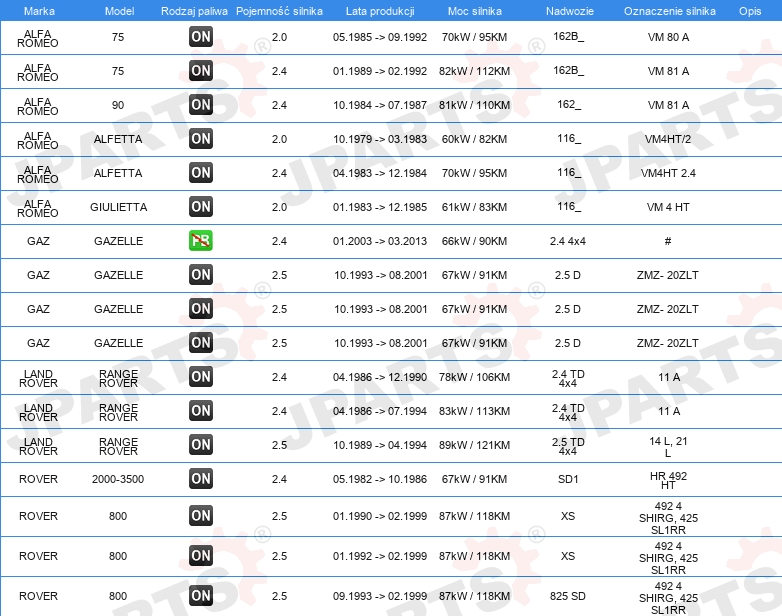The image size is (782, 616).
Task: Click ON icon in Rover 800 01.1990 row
Action: coord(201,516)
